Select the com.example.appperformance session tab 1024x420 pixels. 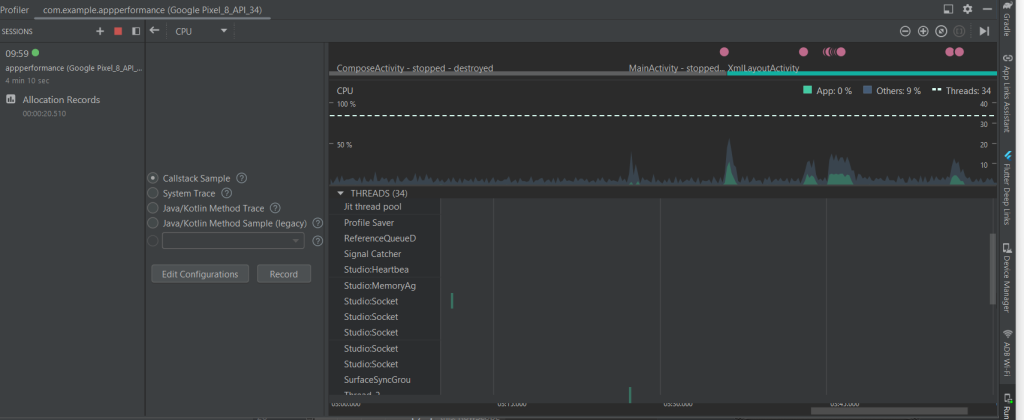[x=152, y=10]
